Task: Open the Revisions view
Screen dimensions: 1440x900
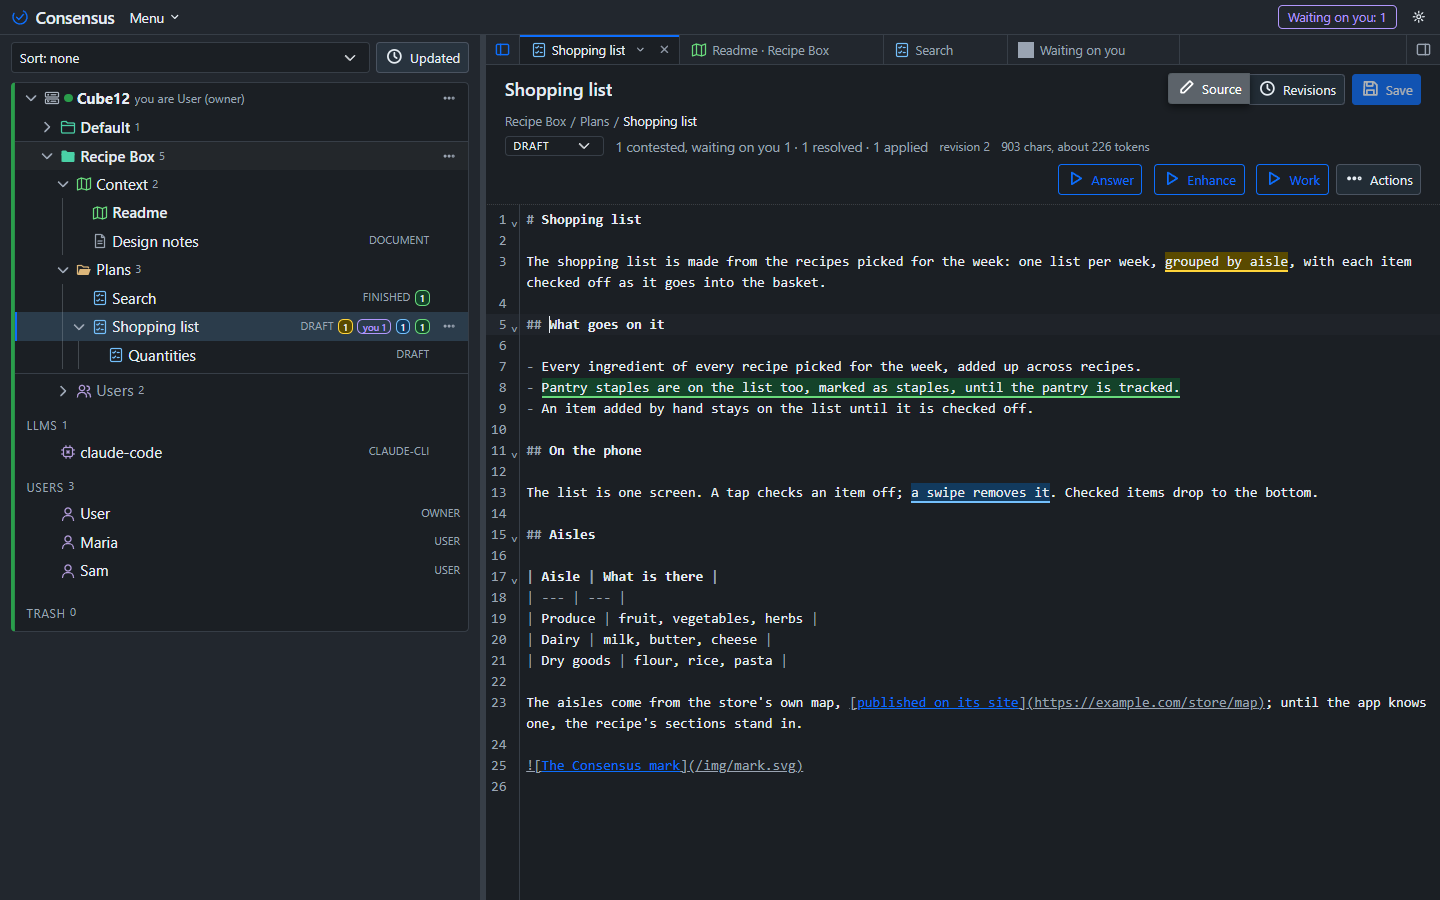Action: [1297, 89]
